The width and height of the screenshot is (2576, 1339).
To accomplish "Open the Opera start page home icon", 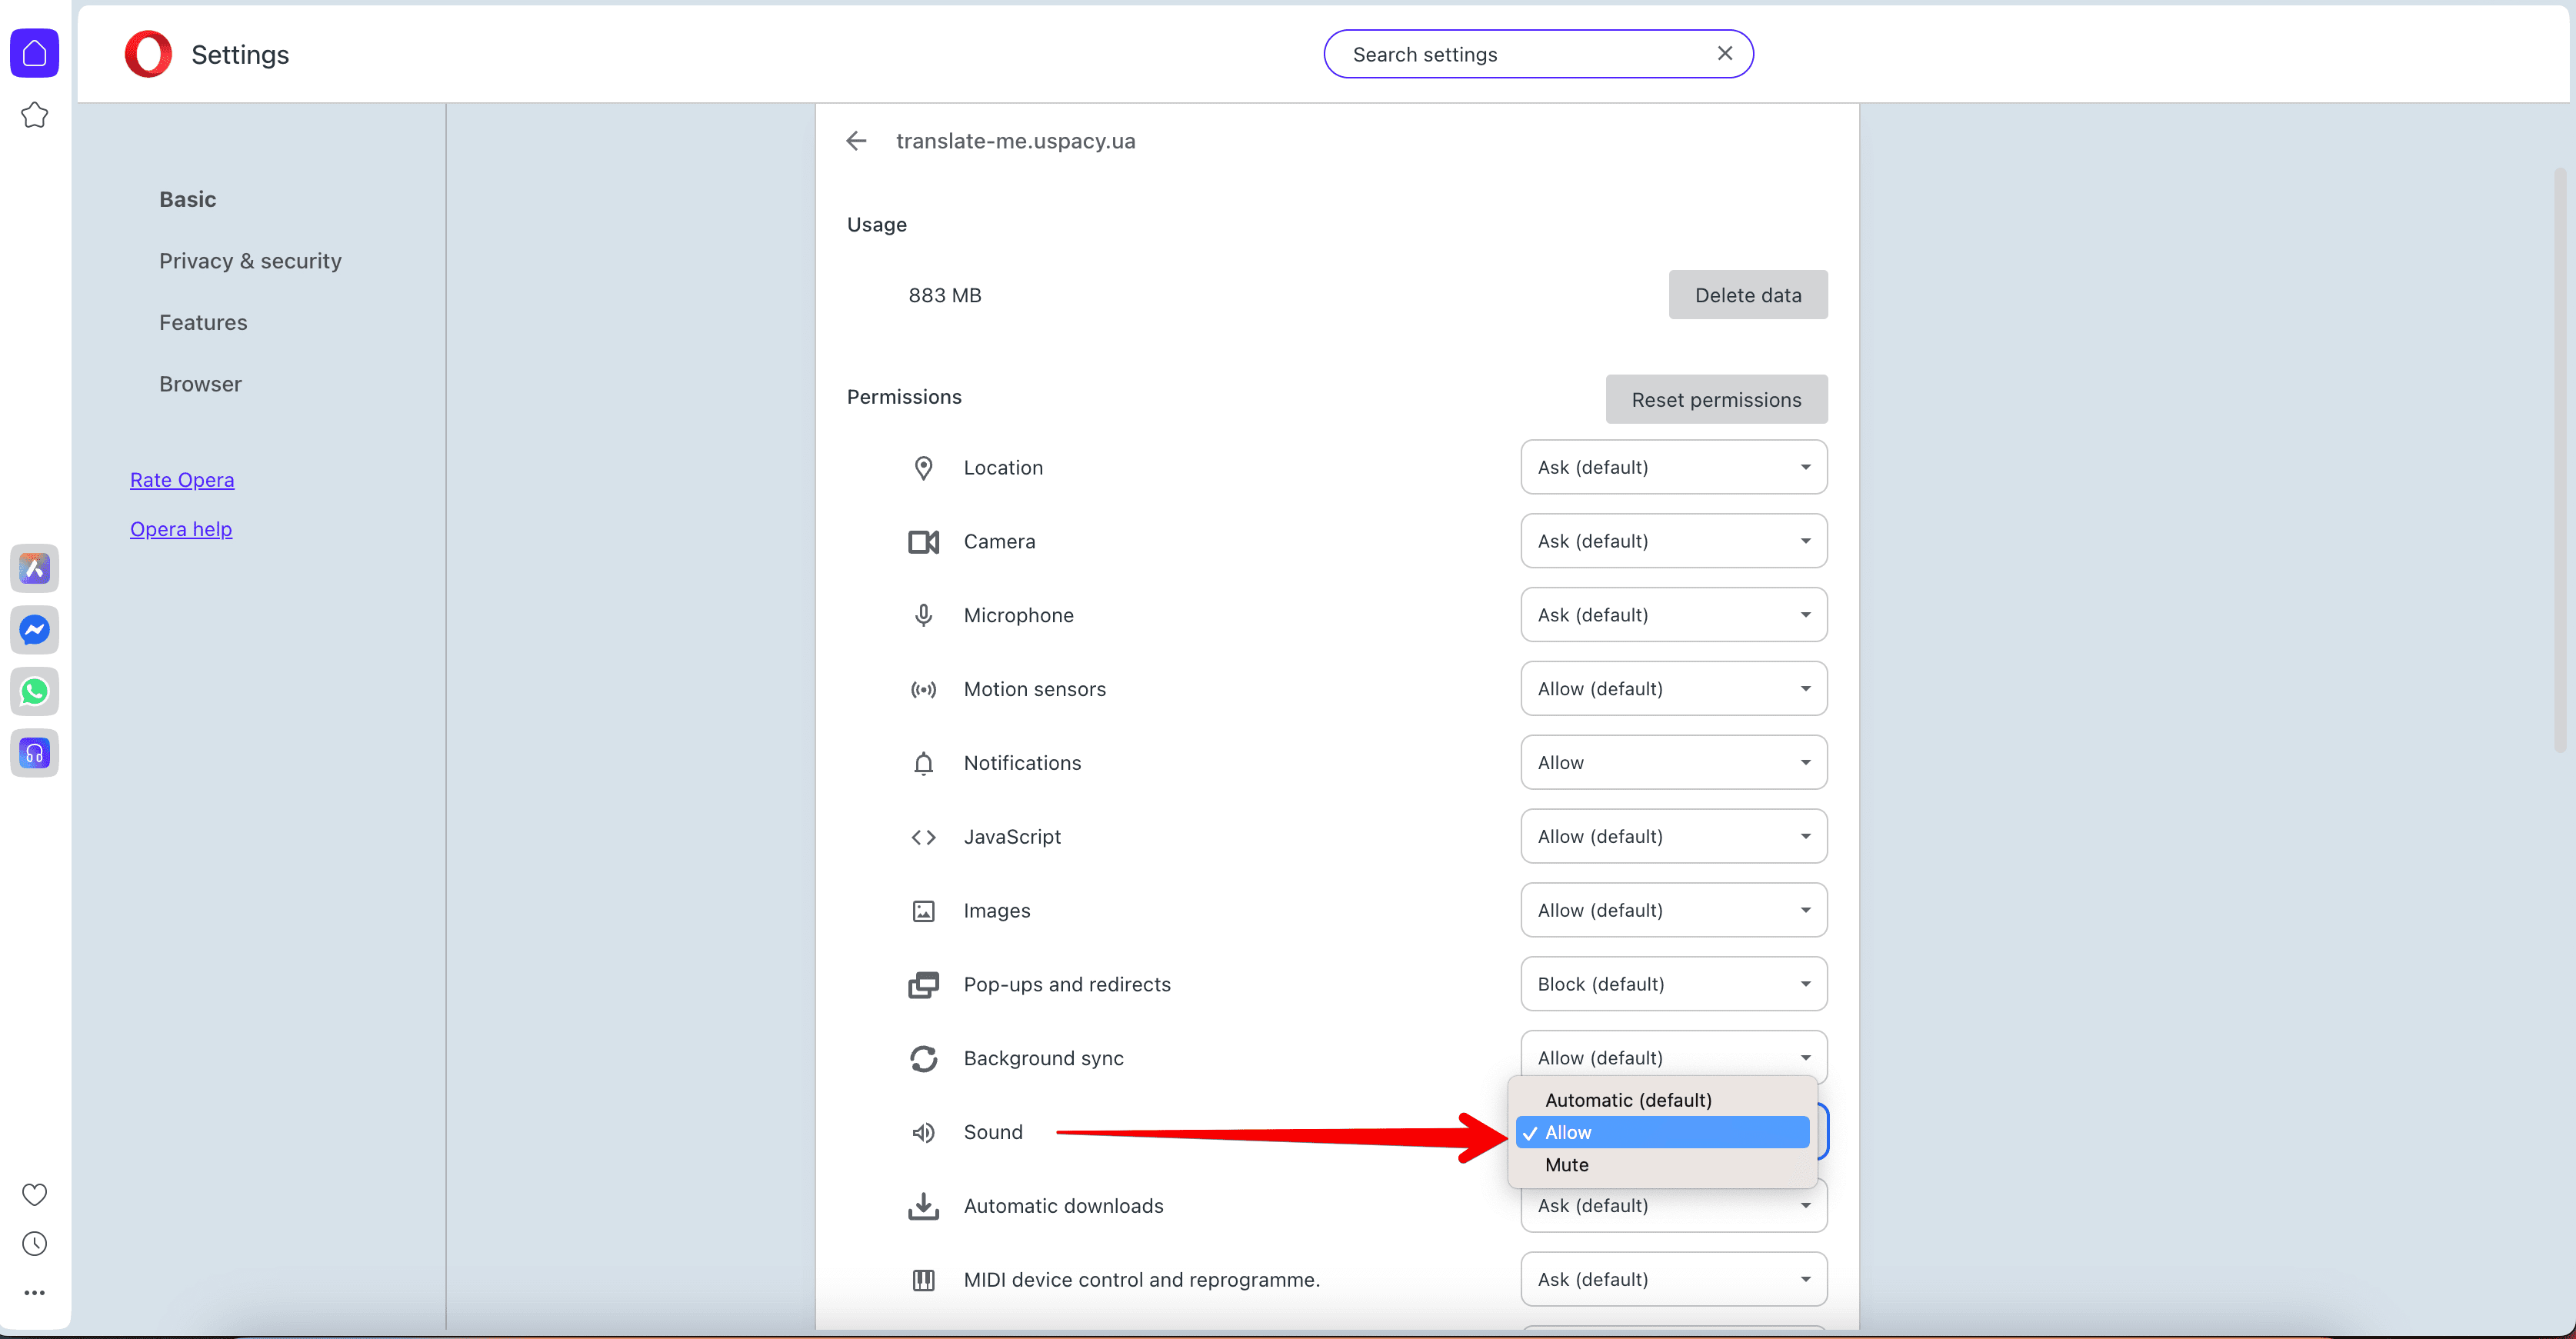I will 34,53.
